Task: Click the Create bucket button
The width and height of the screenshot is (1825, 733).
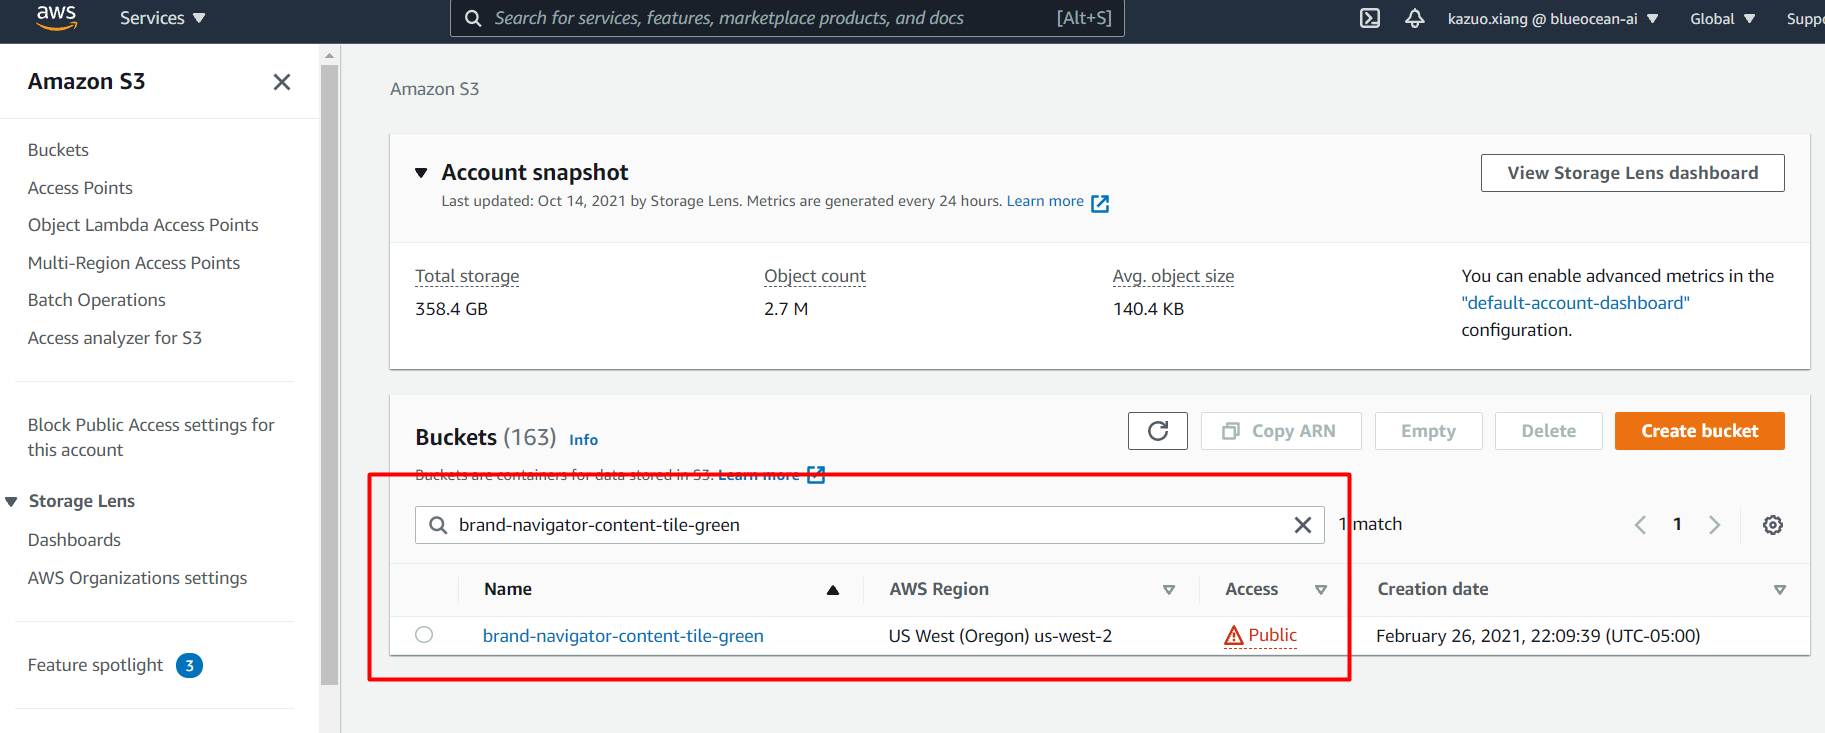Action: pos(1699,431)
